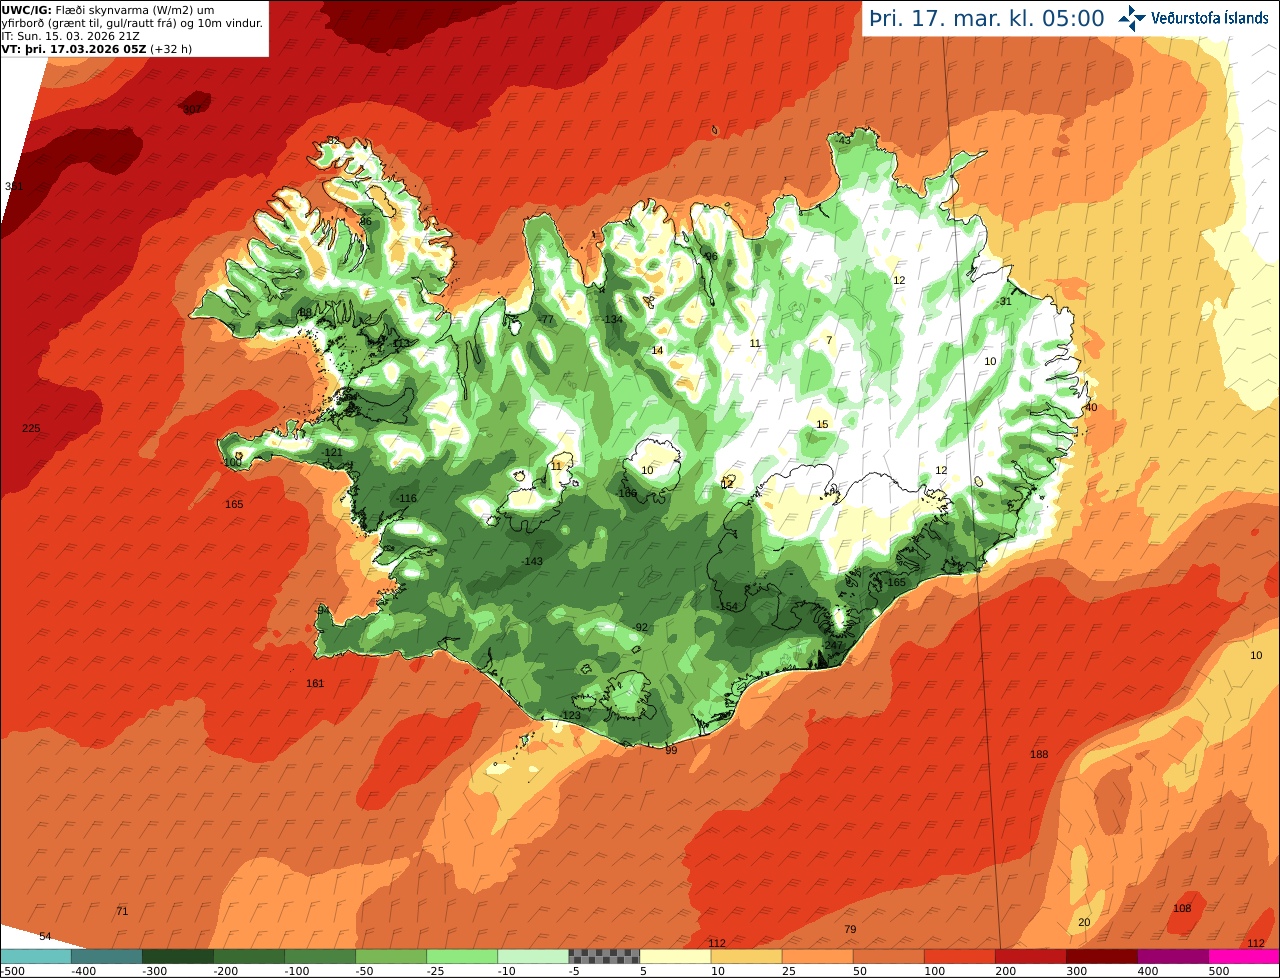The width and height of the screenshot is (1280, 978).
Task: Pick the purple legend swatch 400 to 500
Action: [x=1171, y=956]
